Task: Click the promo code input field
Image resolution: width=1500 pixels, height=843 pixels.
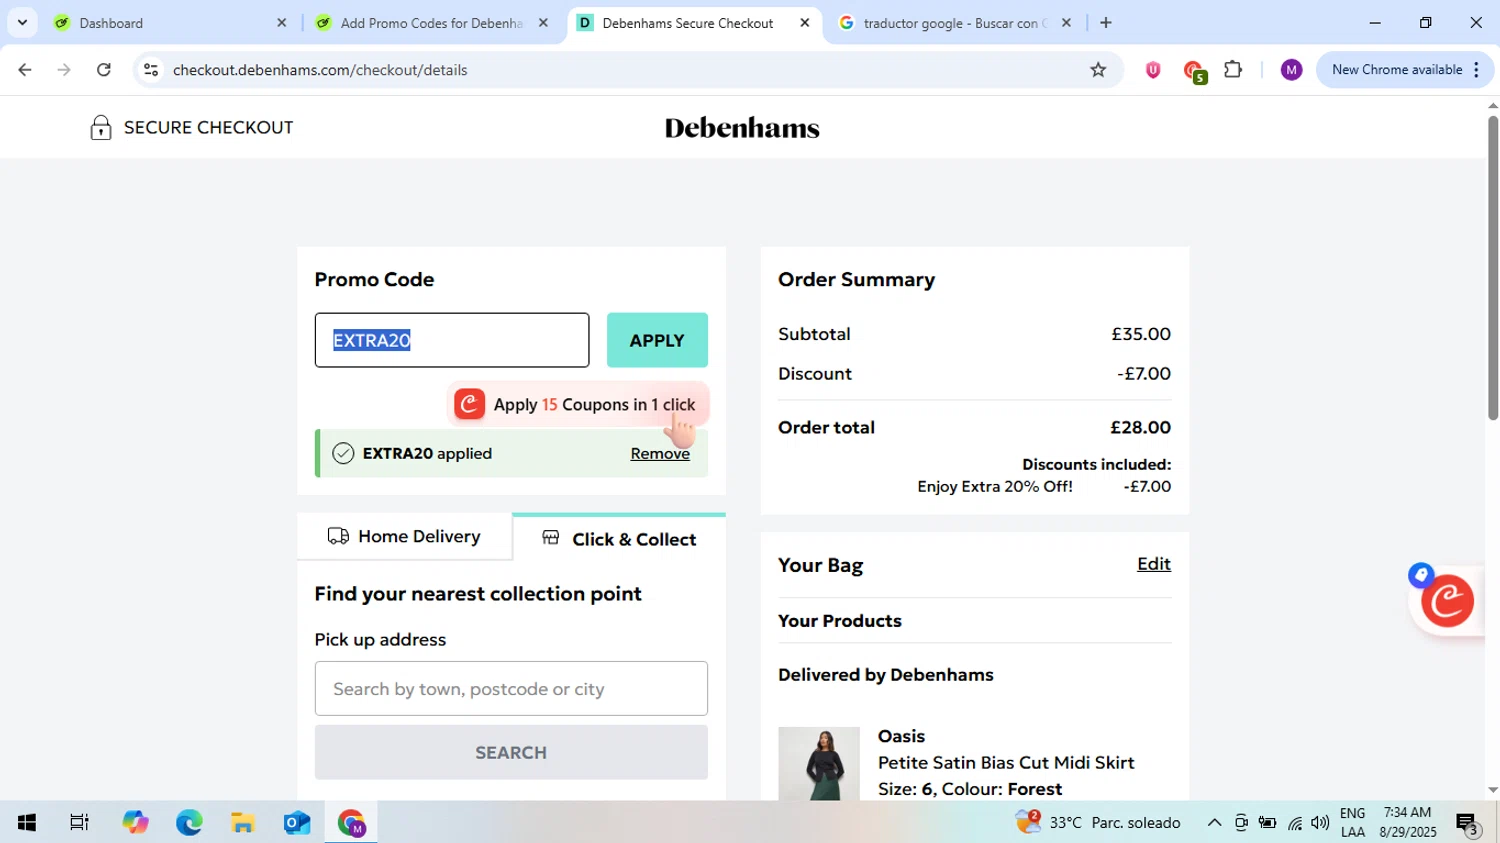Action: (x=452, y=340)
